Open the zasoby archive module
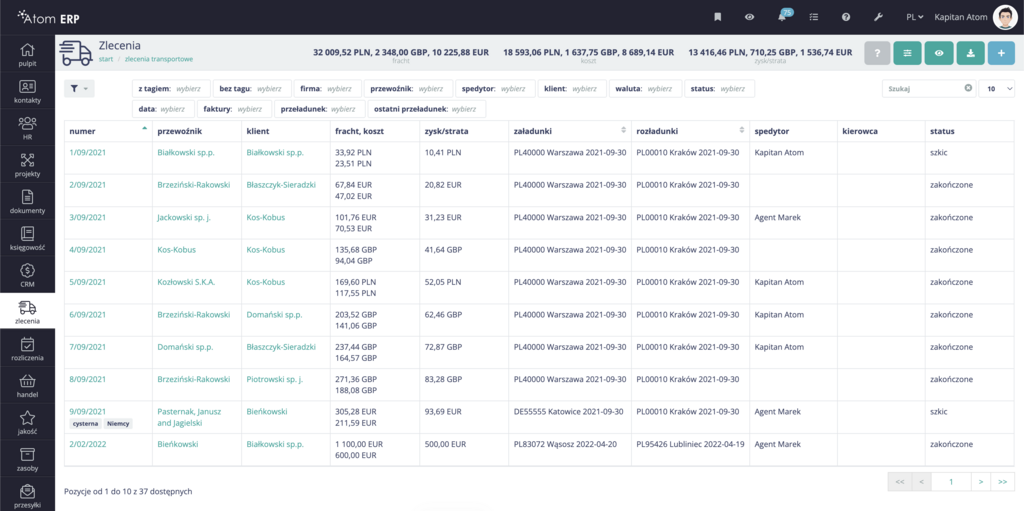Image resolution: width=1024 pixels, height=511 pixels. pyautogui.click(x=27, y=458)
